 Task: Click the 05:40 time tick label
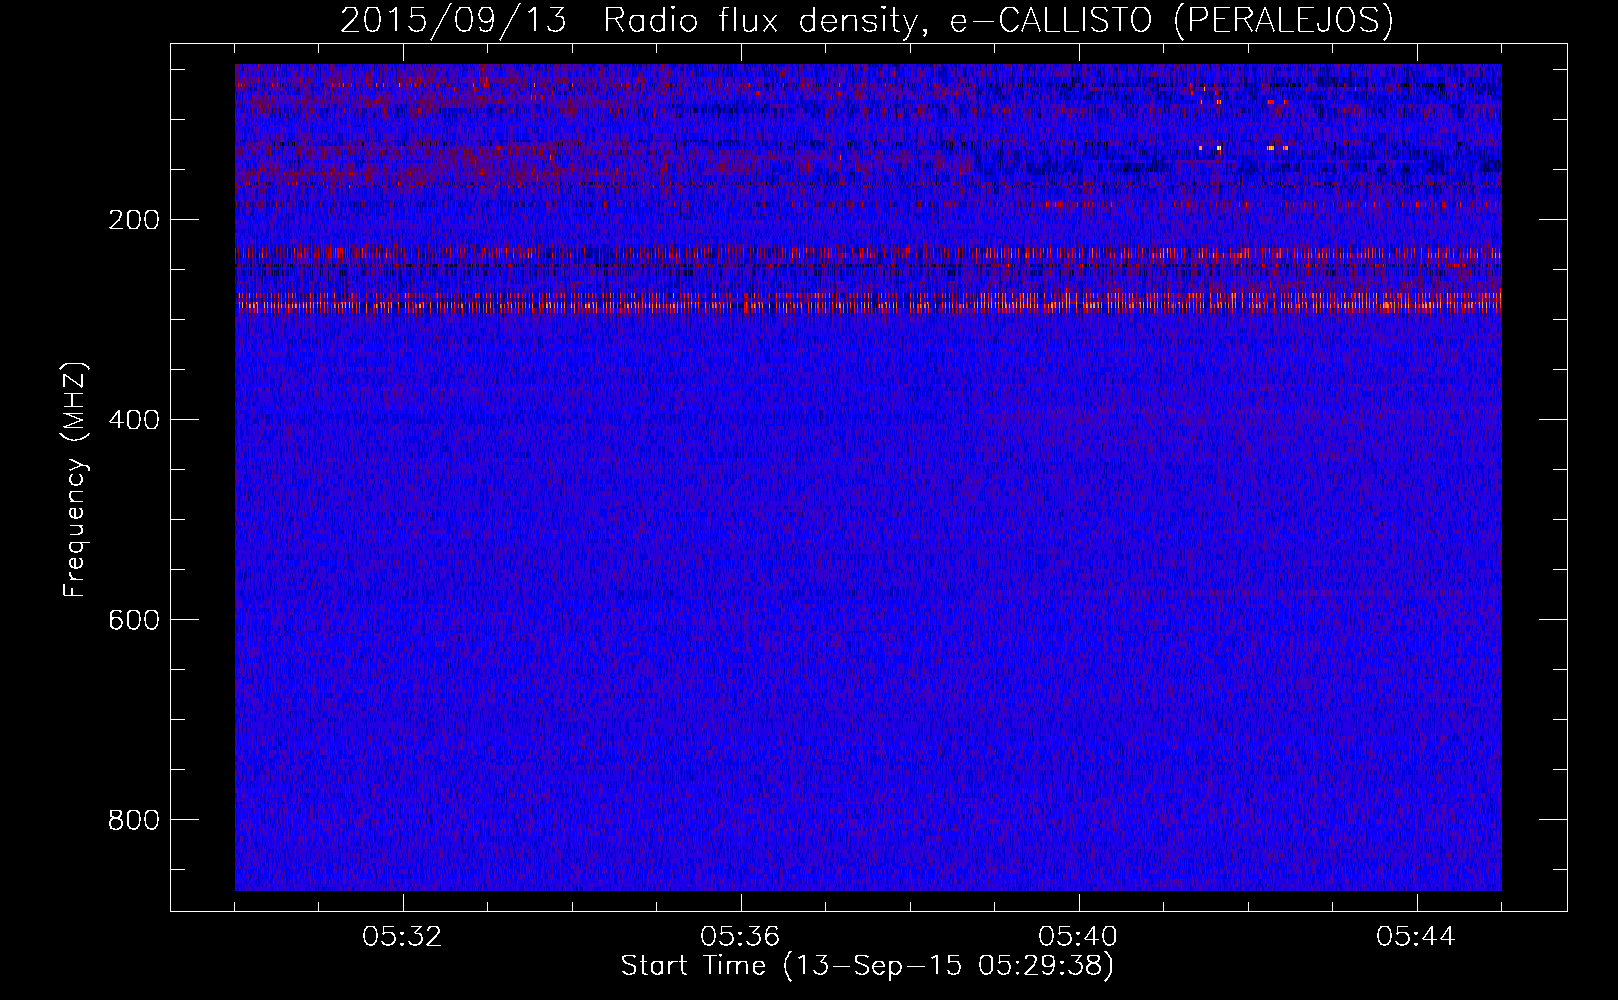(1079, 937)
